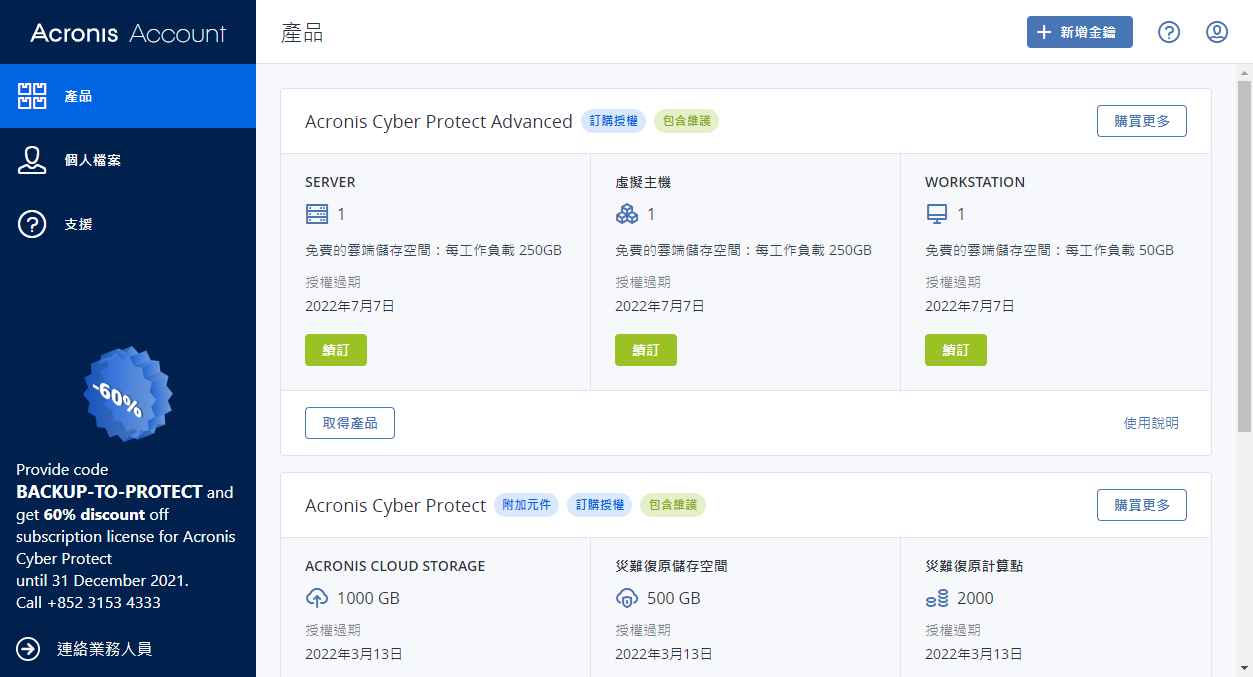1253x677 pixels.
Task: Click the 500 GB value
Action: [x=674, y=598]
